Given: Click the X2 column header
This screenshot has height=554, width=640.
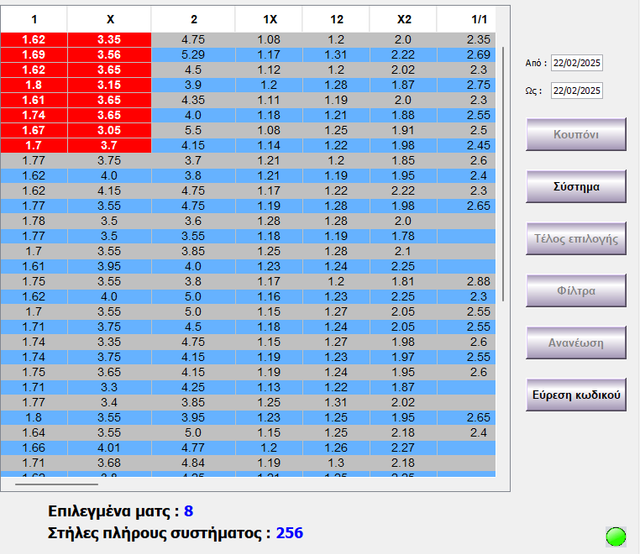Looking at the screenshot, I should click(x=403, y=19).
